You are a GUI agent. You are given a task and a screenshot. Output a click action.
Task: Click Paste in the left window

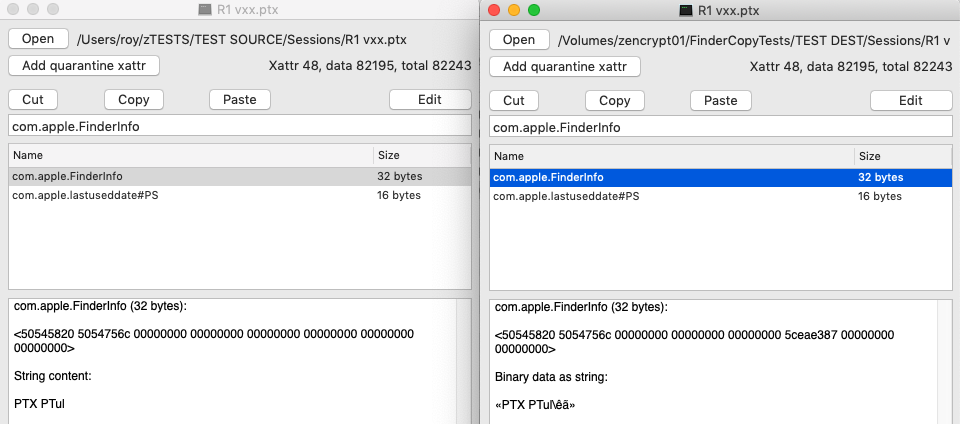(x=240, y=100)
